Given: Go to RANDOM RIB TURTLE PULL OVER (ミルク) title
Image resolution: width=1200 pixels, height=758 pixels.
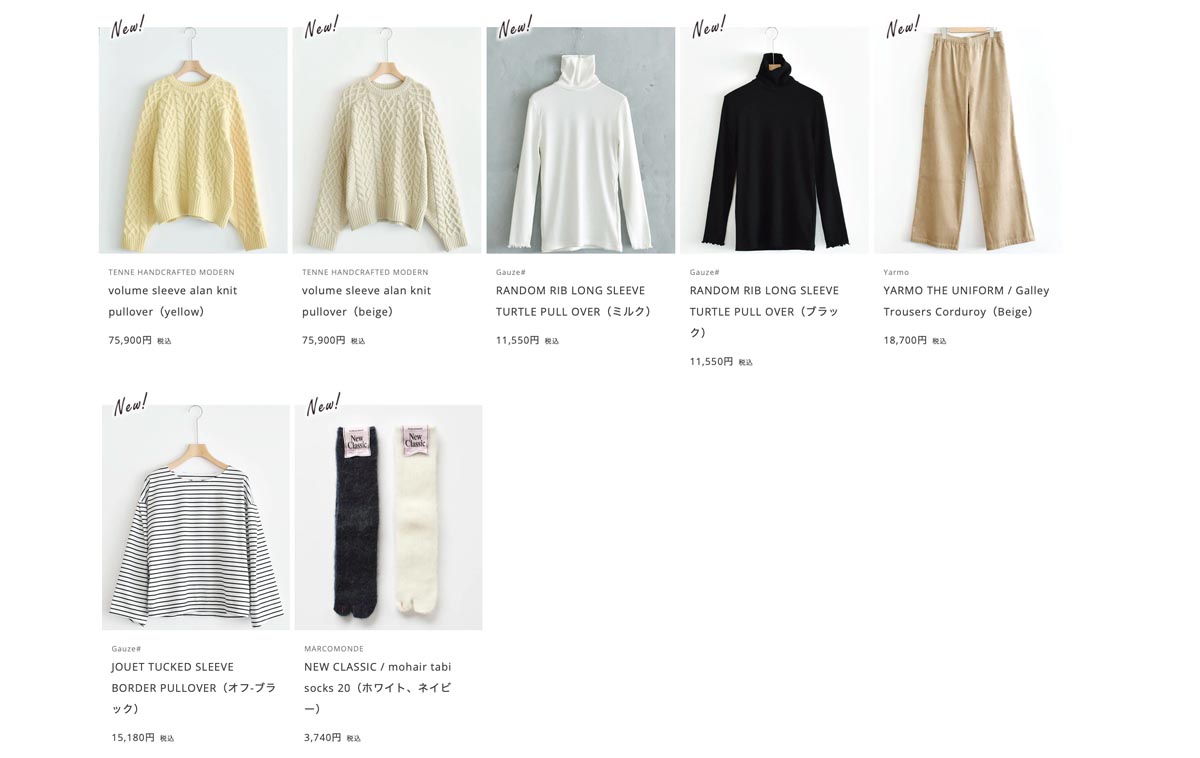Looking at the screenshot, I should pyautogui.click(x=574, y=301).
